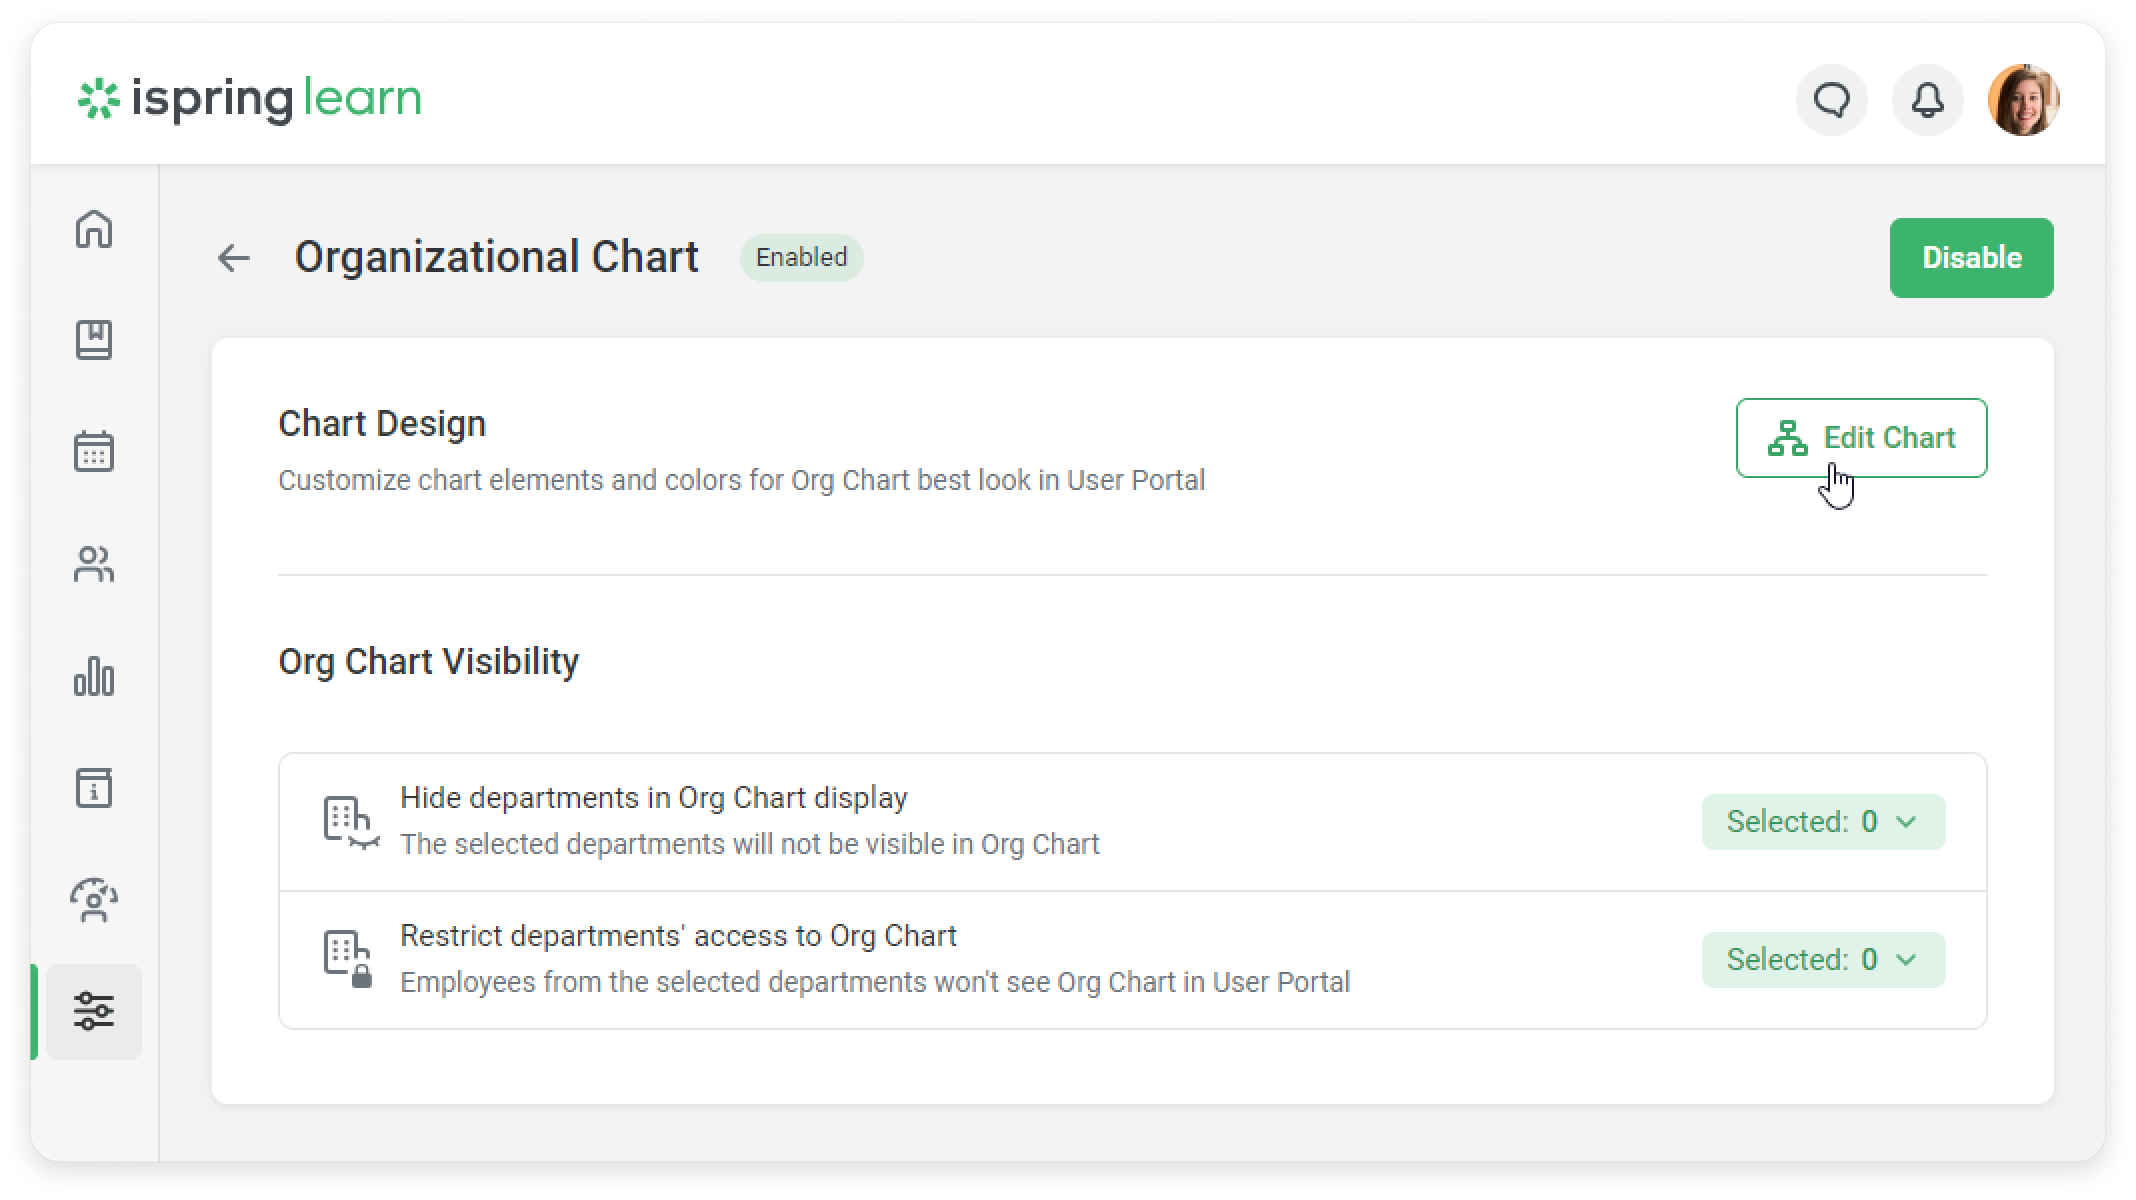Open the Settings sliders sidebar icon
This screenshot has width=2136, height=1200.
pyautogui.click(x=94, y=1011)
